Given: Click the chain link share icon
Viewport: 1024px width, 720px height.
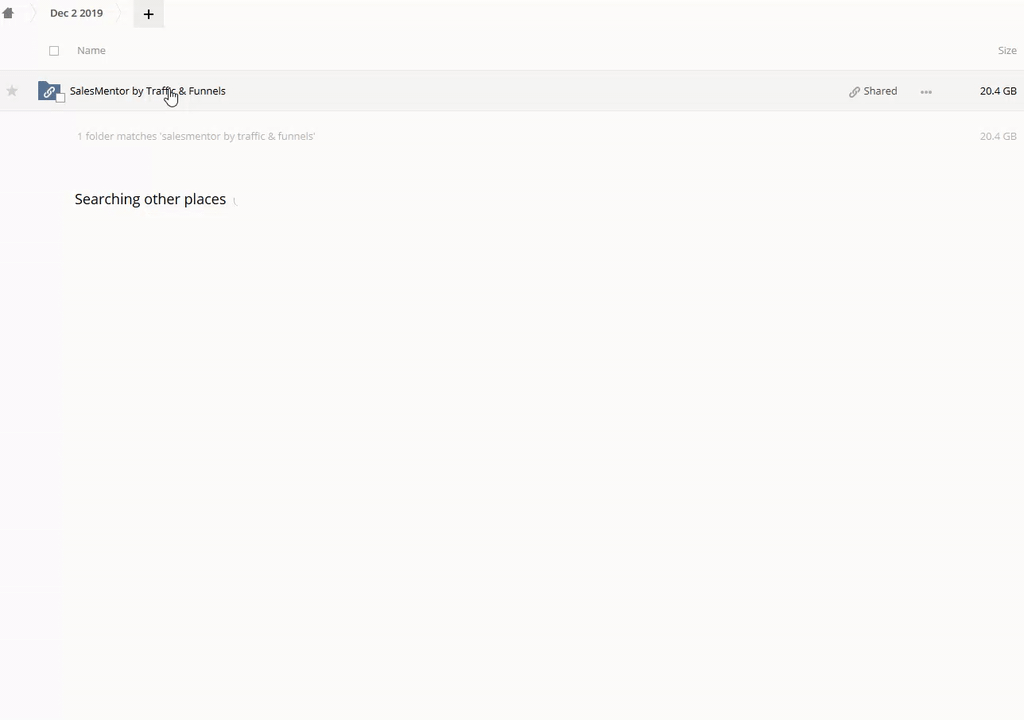Looking at the screenshot, I should pos(854,92).
